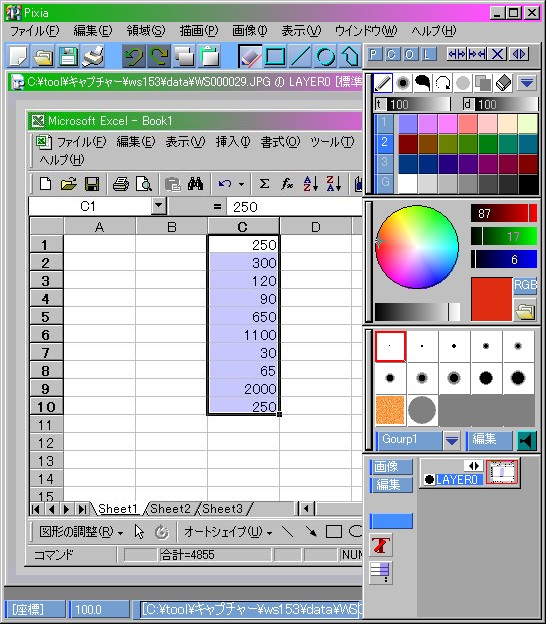Open the ファイル(F) menu in Pixia
The image size is (546, 624).
click(x=34, y=31)
